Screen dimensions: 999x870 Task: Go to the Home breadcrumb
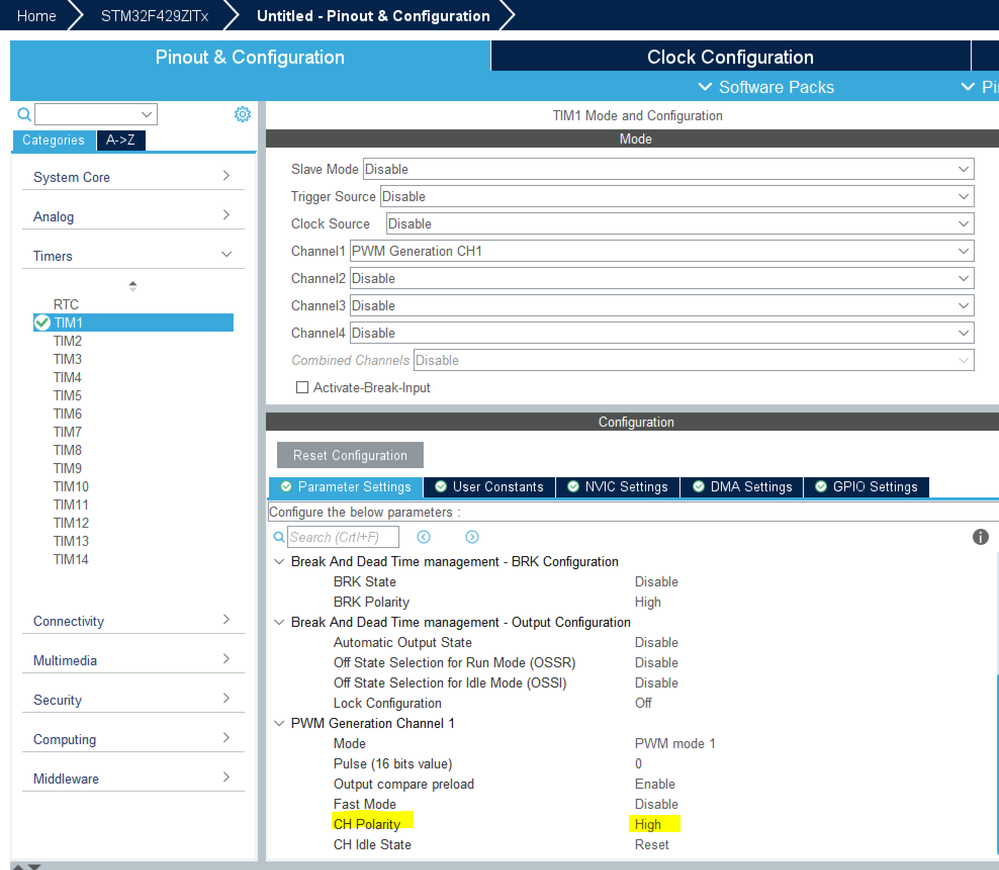[x=36, y=16]
